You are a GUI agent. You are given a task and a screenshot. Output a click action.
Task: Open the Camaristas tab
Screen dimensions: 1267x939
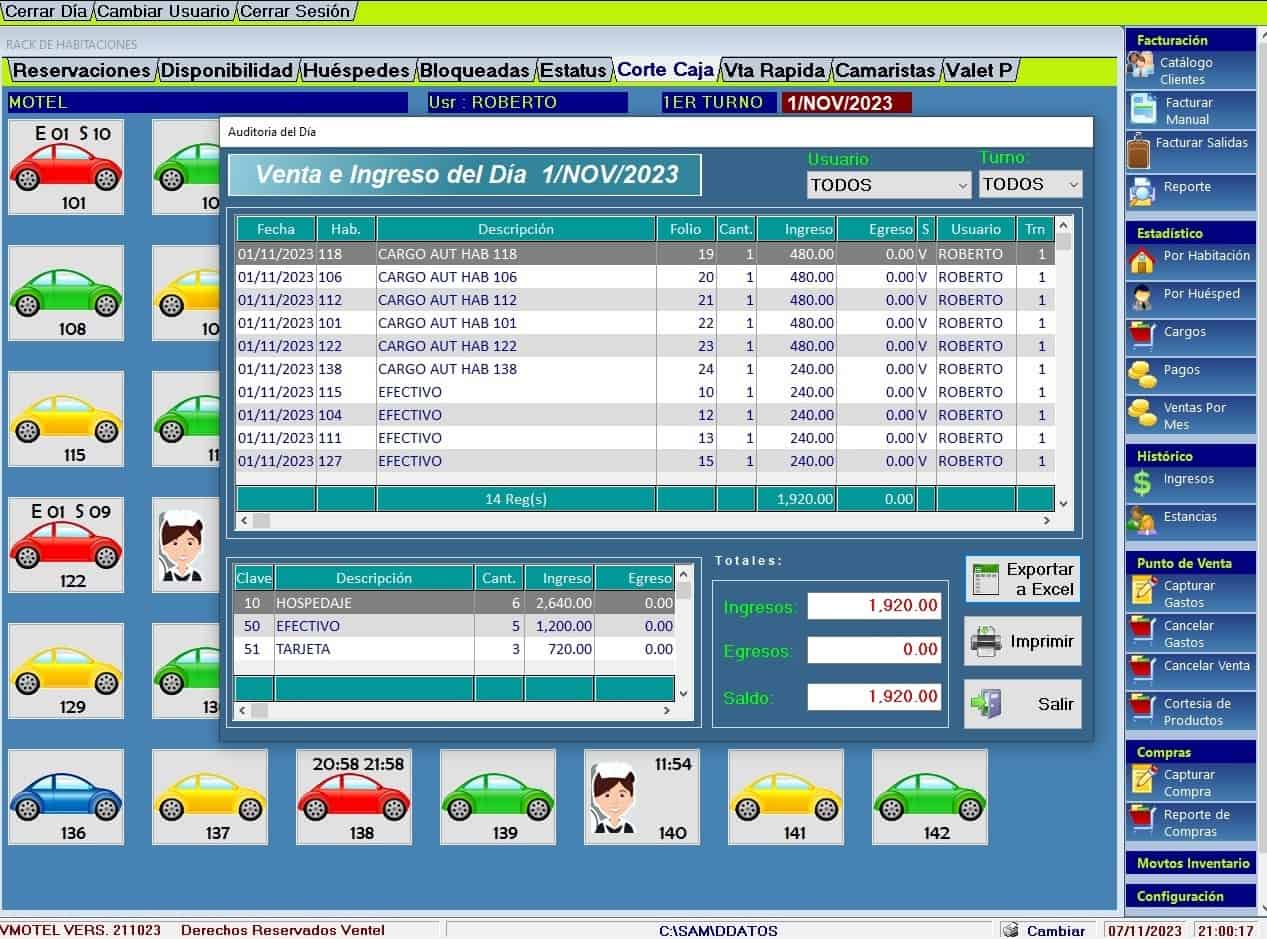coord(885,71)
